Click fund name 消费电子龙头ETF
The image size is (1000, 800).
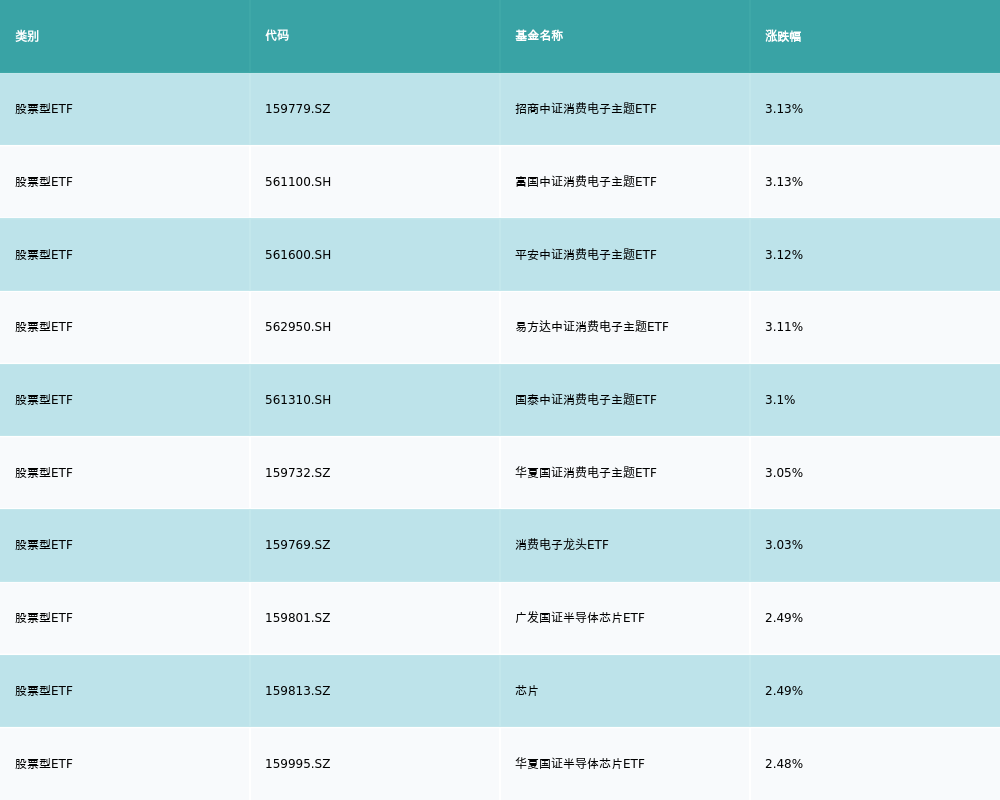pyautogui.click(x=562, y=545)
